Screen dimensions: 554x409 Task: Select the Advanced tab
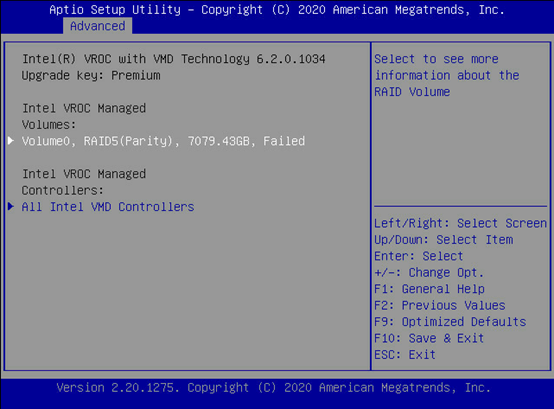(x=98, y=26)
